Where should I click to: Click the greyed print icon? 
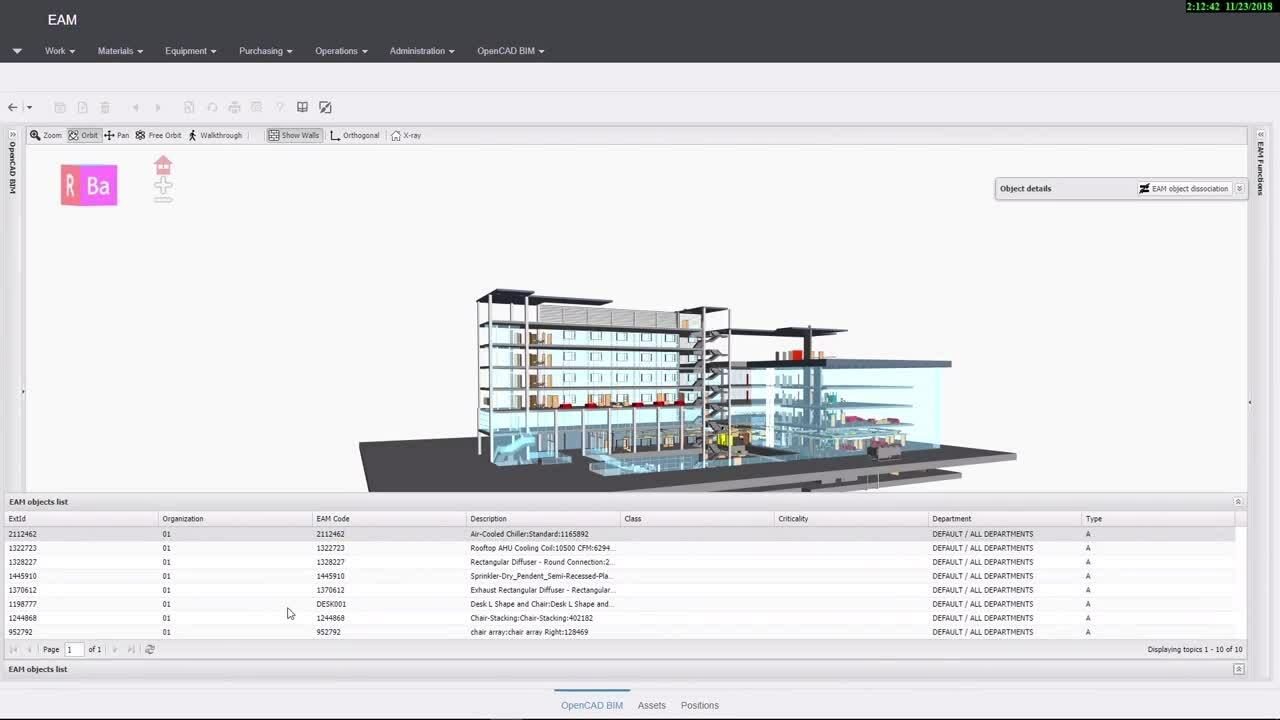234,107
